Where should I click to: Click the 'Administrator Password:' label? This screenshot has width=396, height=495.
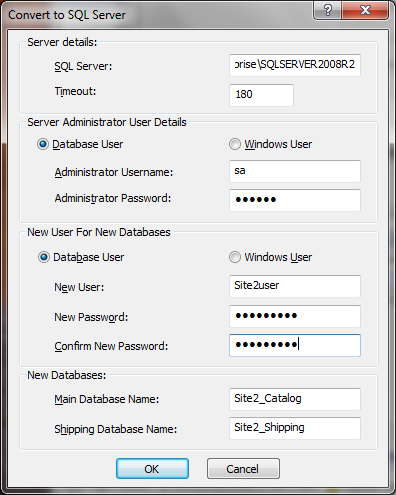[x=113, y=198]
